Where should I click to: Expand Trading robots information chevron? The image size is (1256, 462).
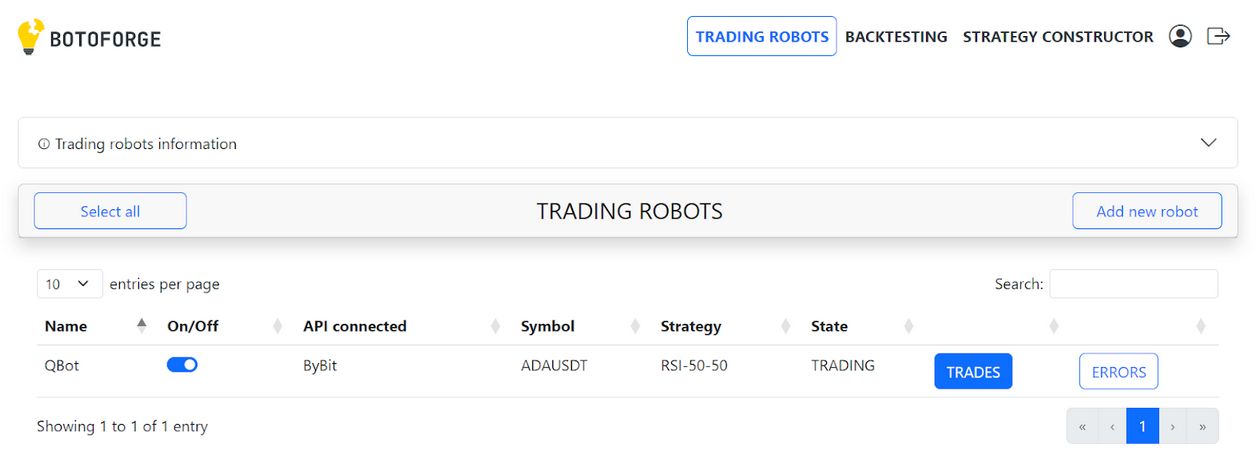click(x=1208, y=143)
